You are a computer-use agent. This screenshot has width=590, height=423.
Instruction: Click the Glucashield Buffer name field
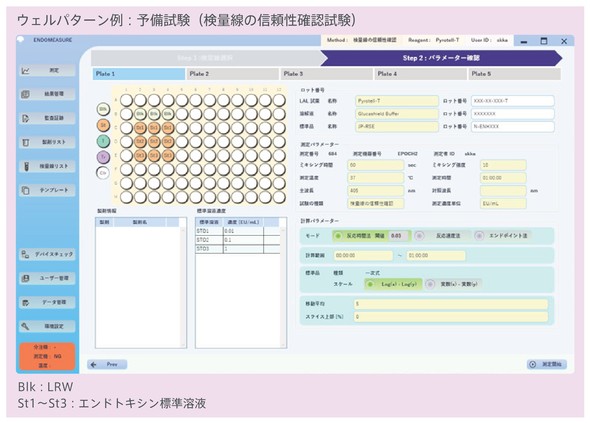(397, 114)
